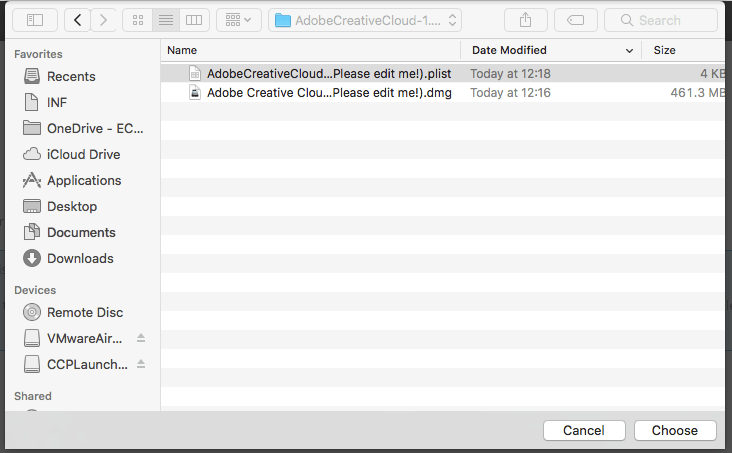Image resolution: width=732 pixels, height=453 pixels.
Task: Open iCloud Drive in sidebar
Action: 84,155
